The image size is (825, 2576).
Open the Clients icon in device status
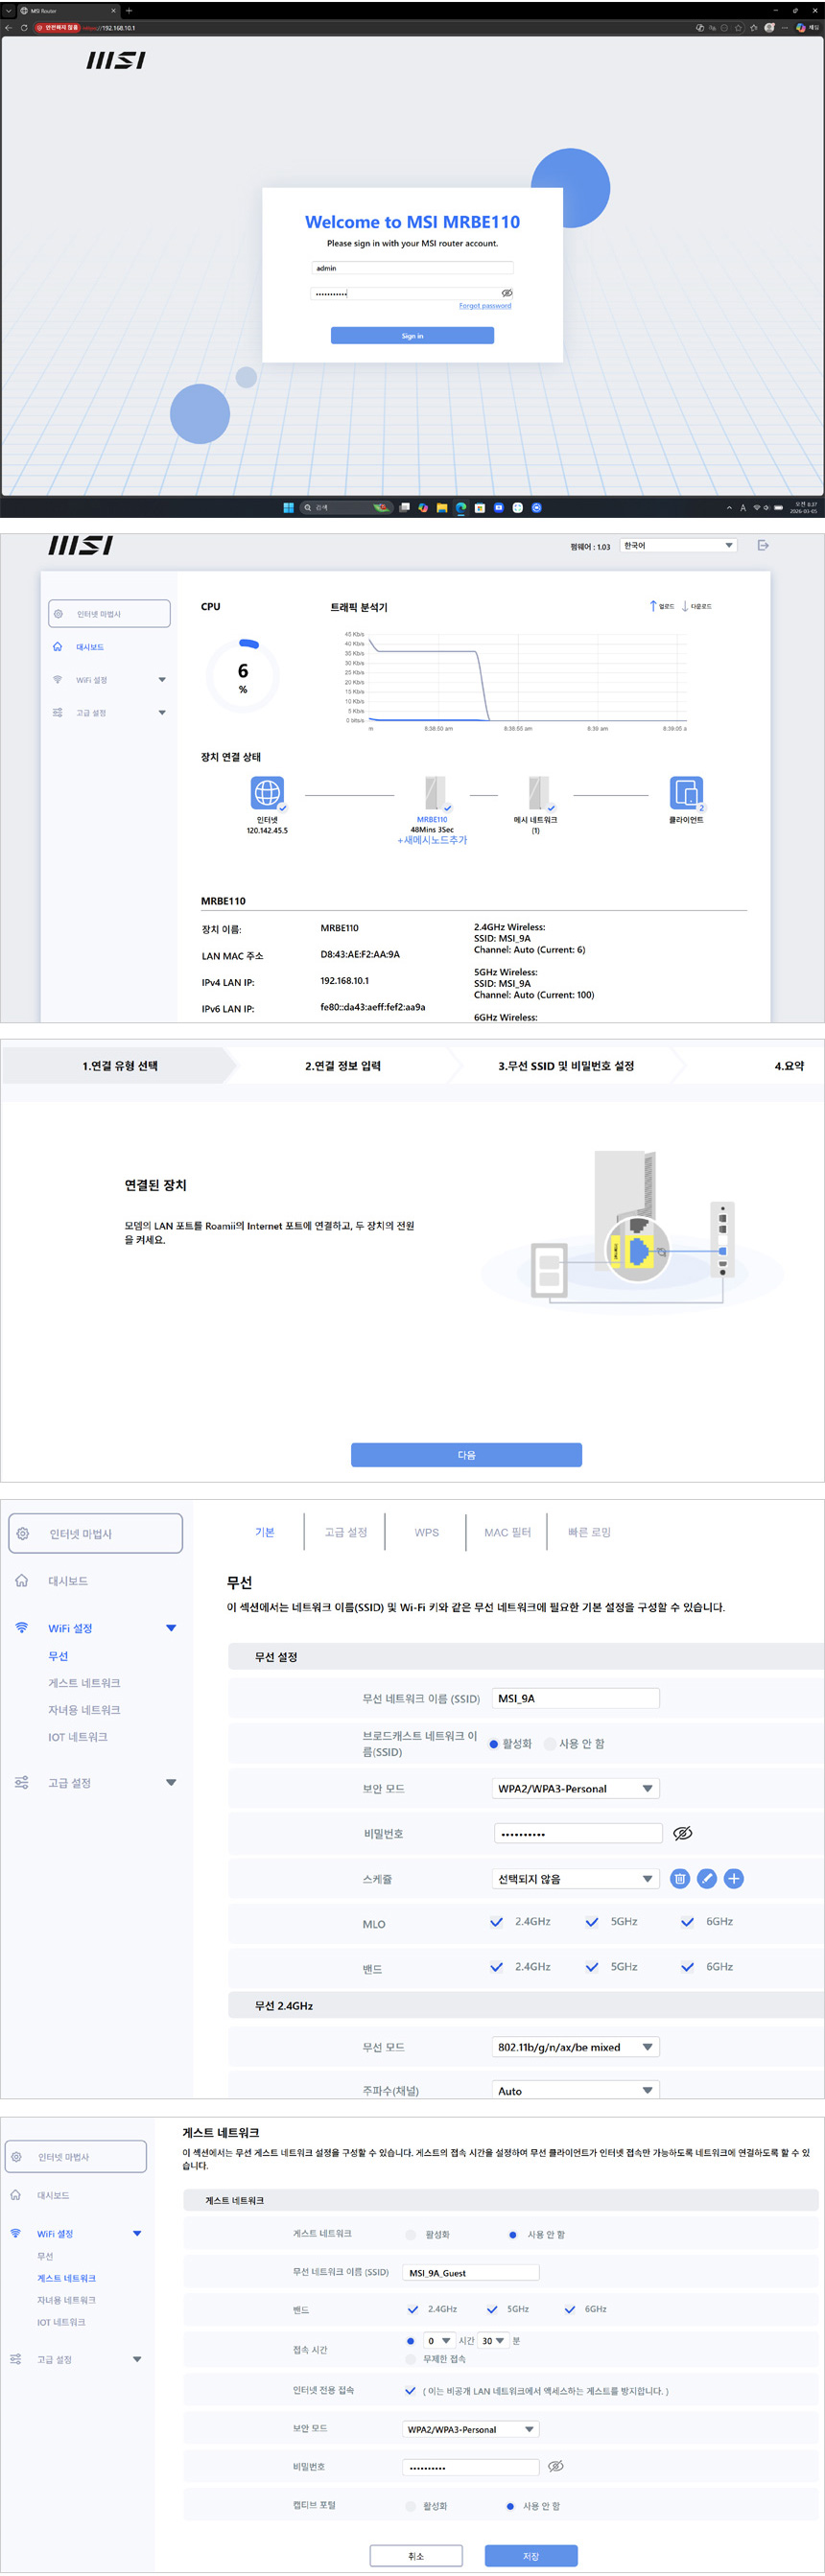pyautogui.click(x=686, y=792)
